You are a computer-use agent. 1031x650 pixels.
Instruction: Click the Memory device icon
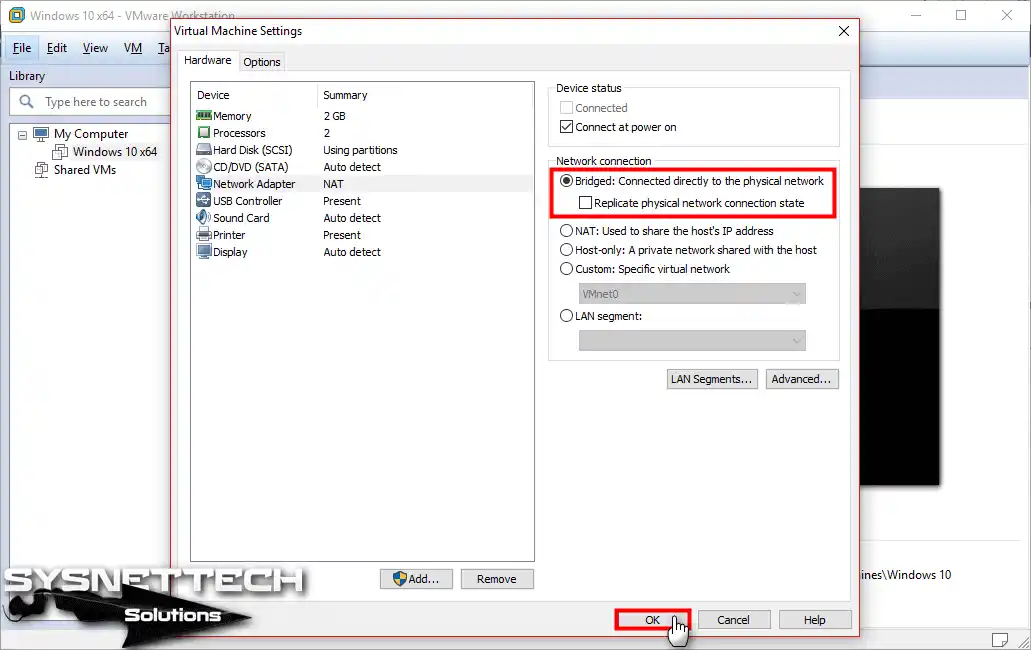coord(204,116)
